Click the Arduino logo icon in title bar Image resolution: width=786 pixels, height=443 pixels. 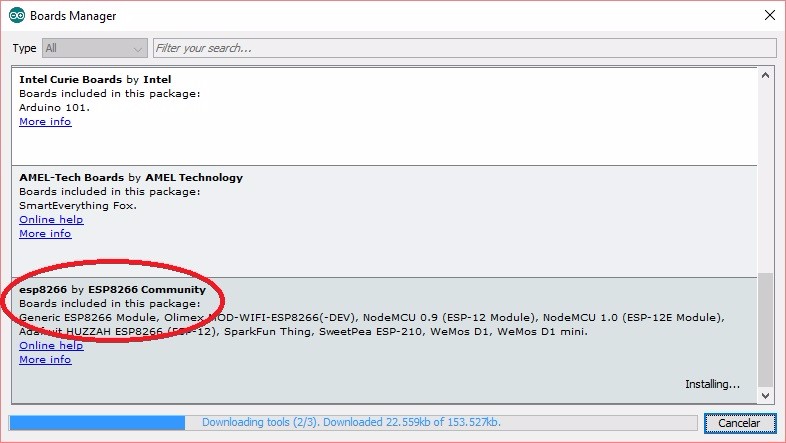(x=17, y=16)
